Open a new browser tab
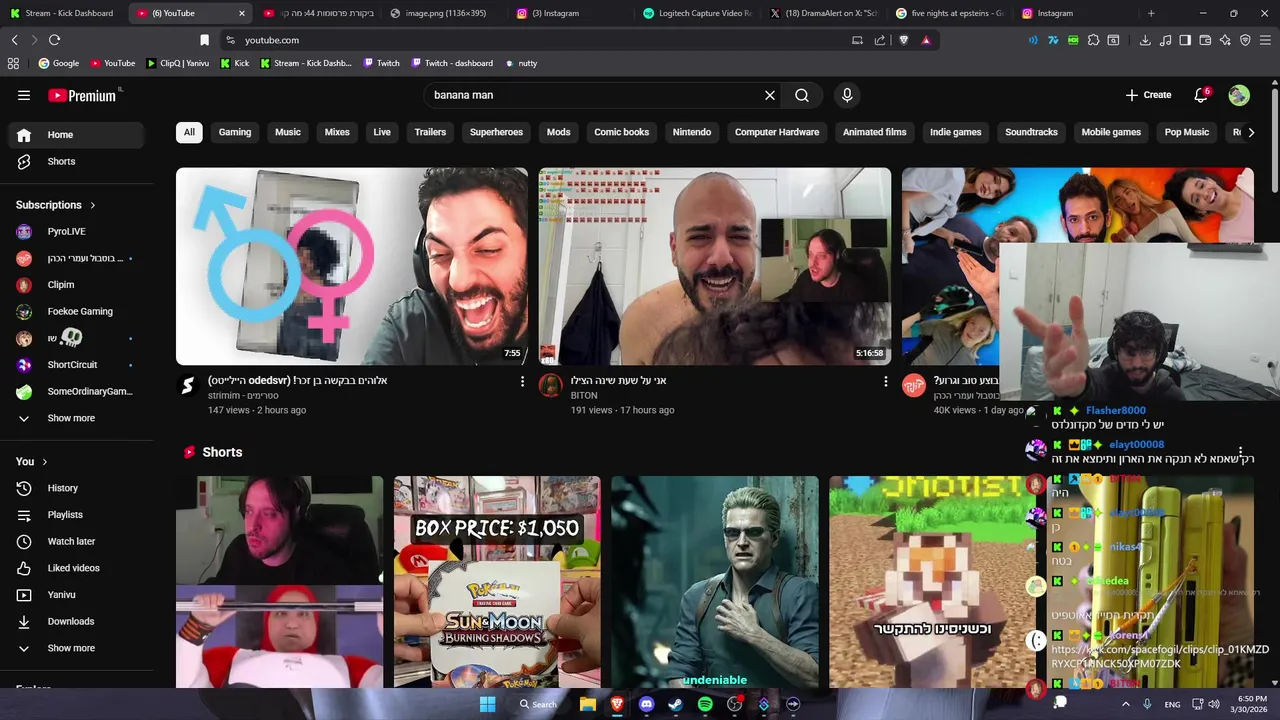The height and width of the screenshot is (720, 1280). click(1151, 13)
